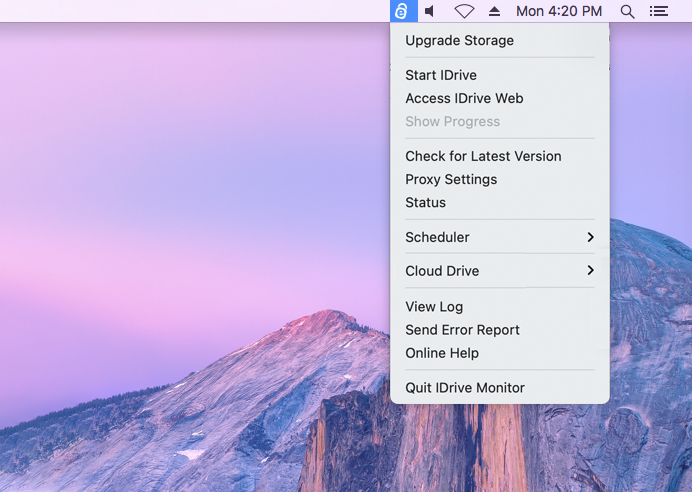Choose Quit IDrive Monitor
The width and height of the screenshot is (692, 492).
[x=500, y=387]
